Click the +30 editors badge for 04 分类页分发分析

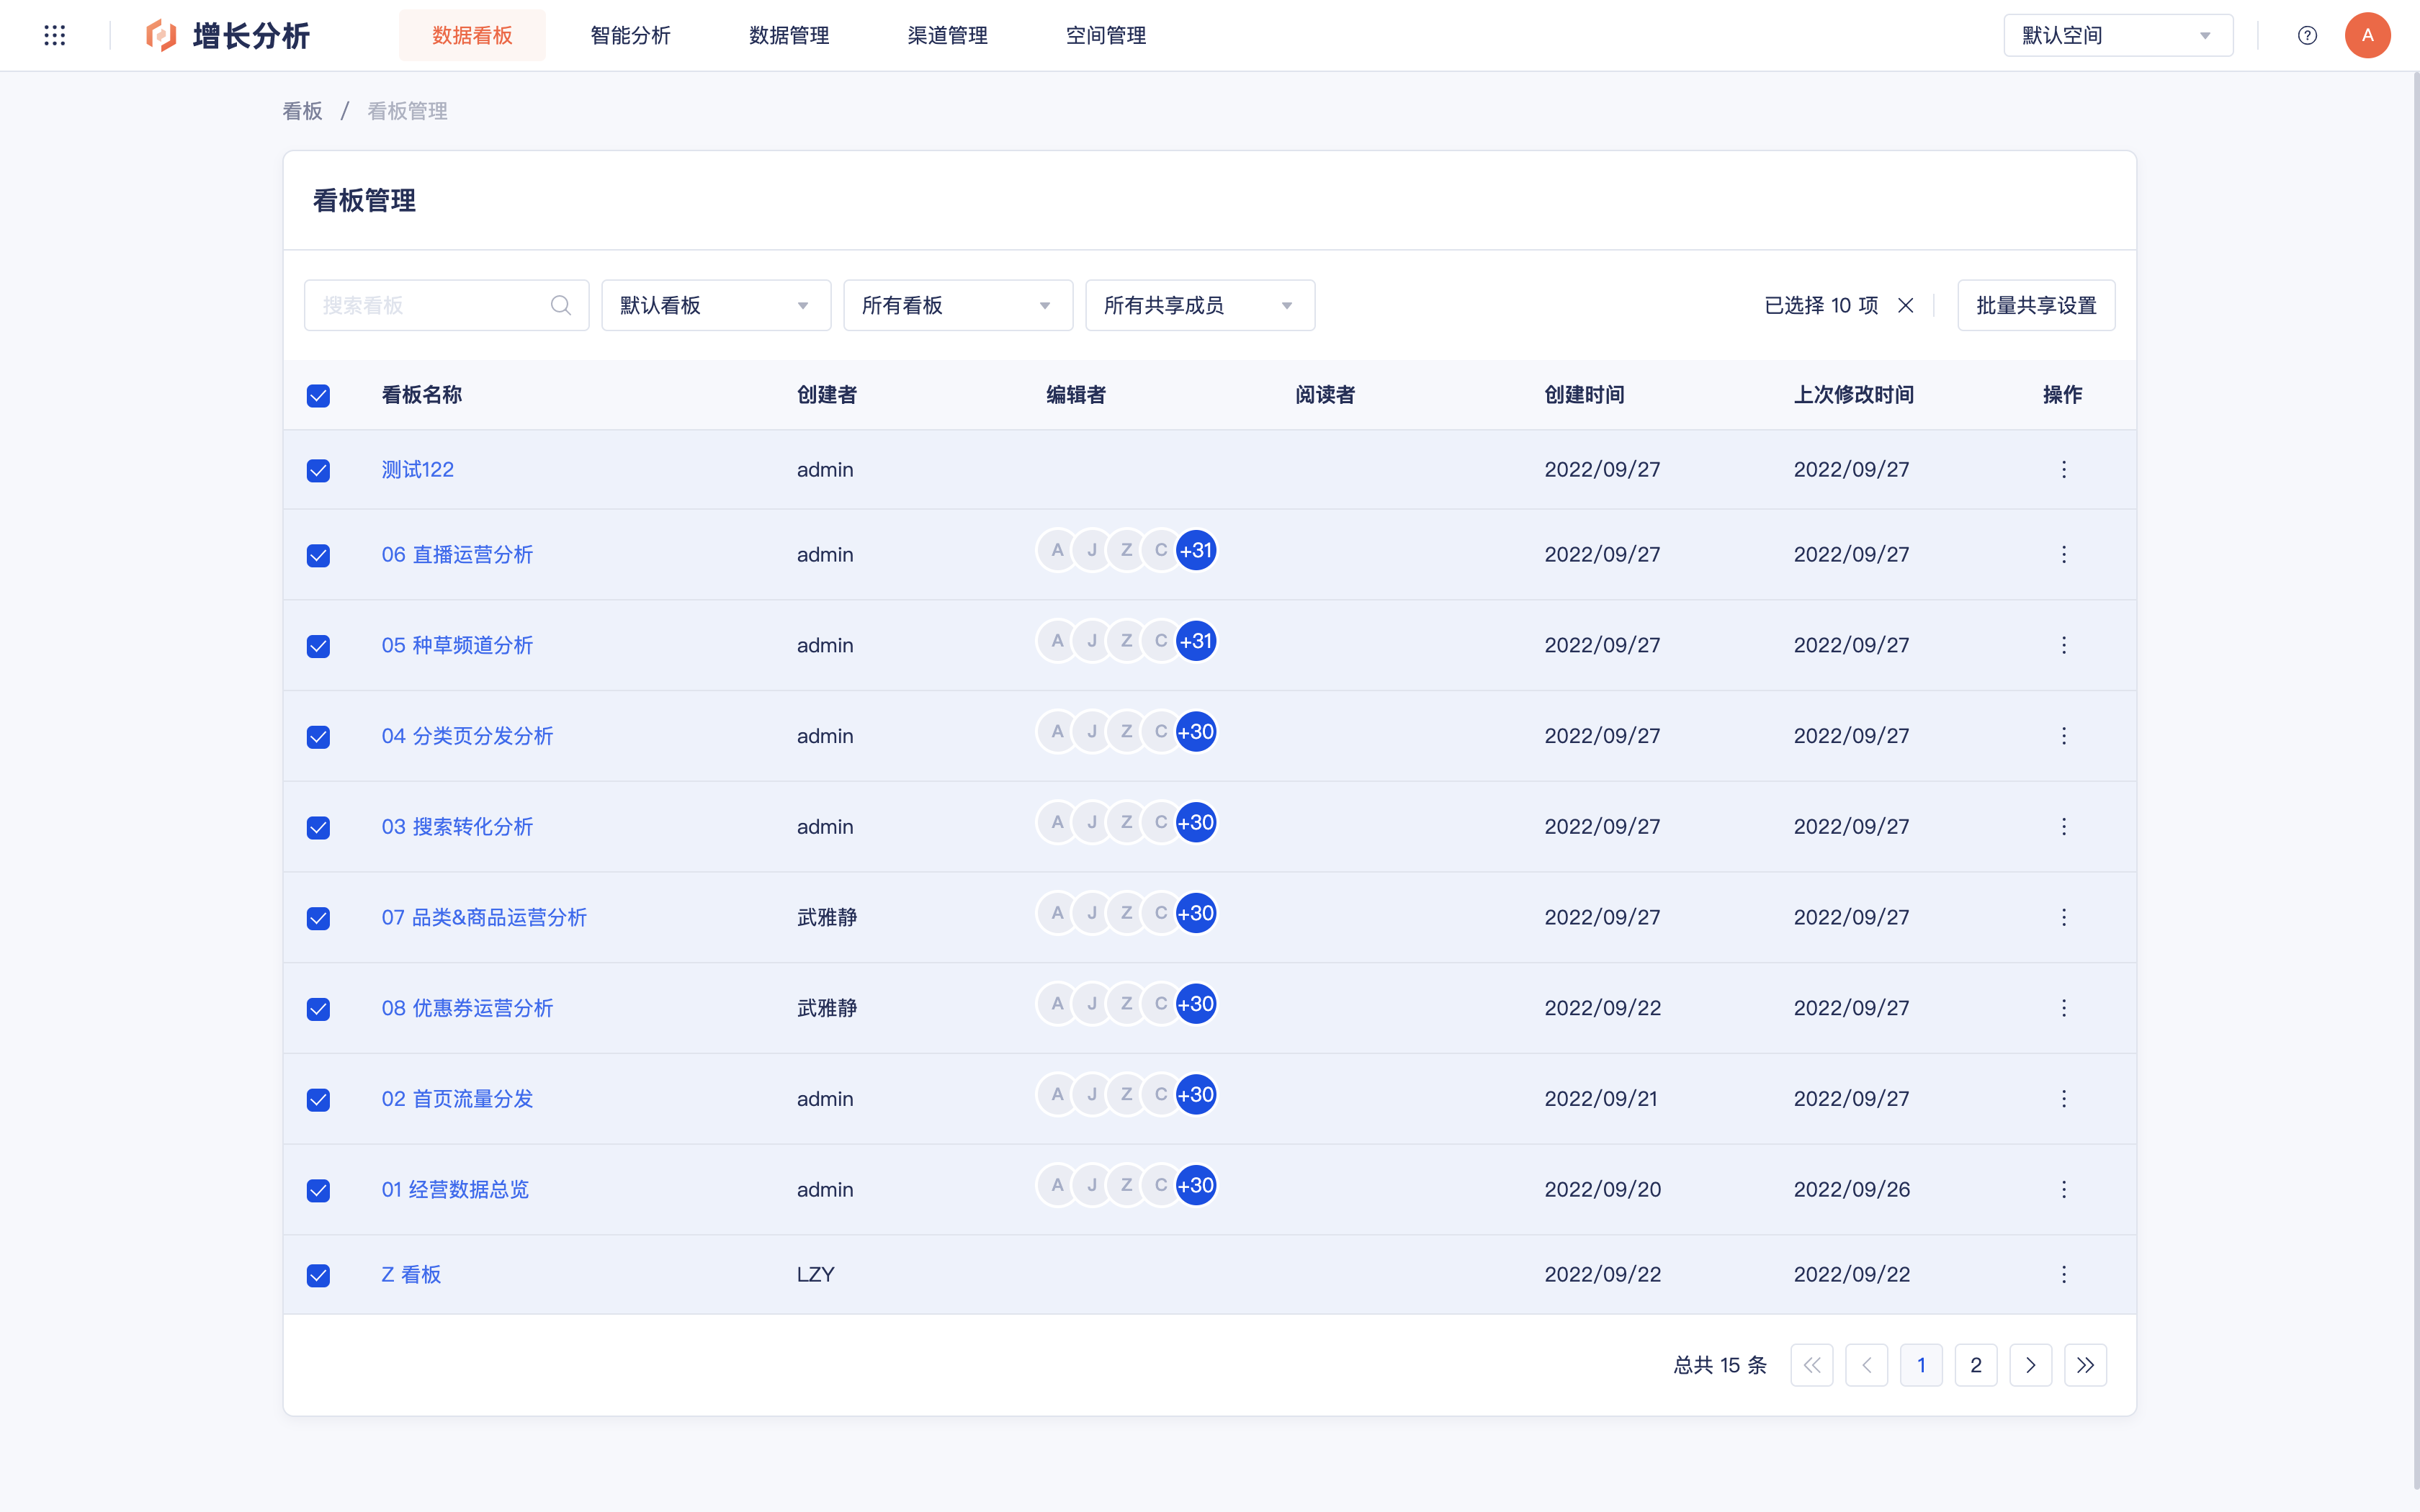pos(1196,732)
